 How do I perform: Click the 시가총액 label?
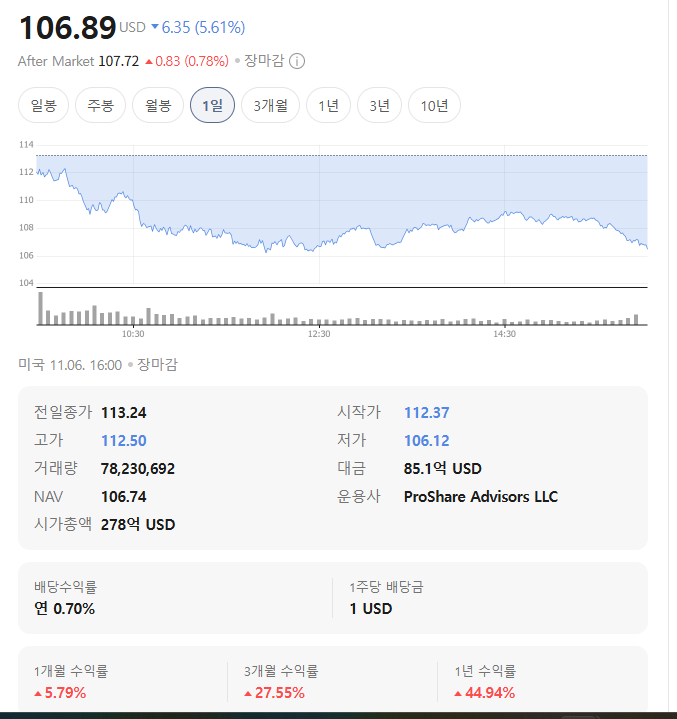click(63, 524)
